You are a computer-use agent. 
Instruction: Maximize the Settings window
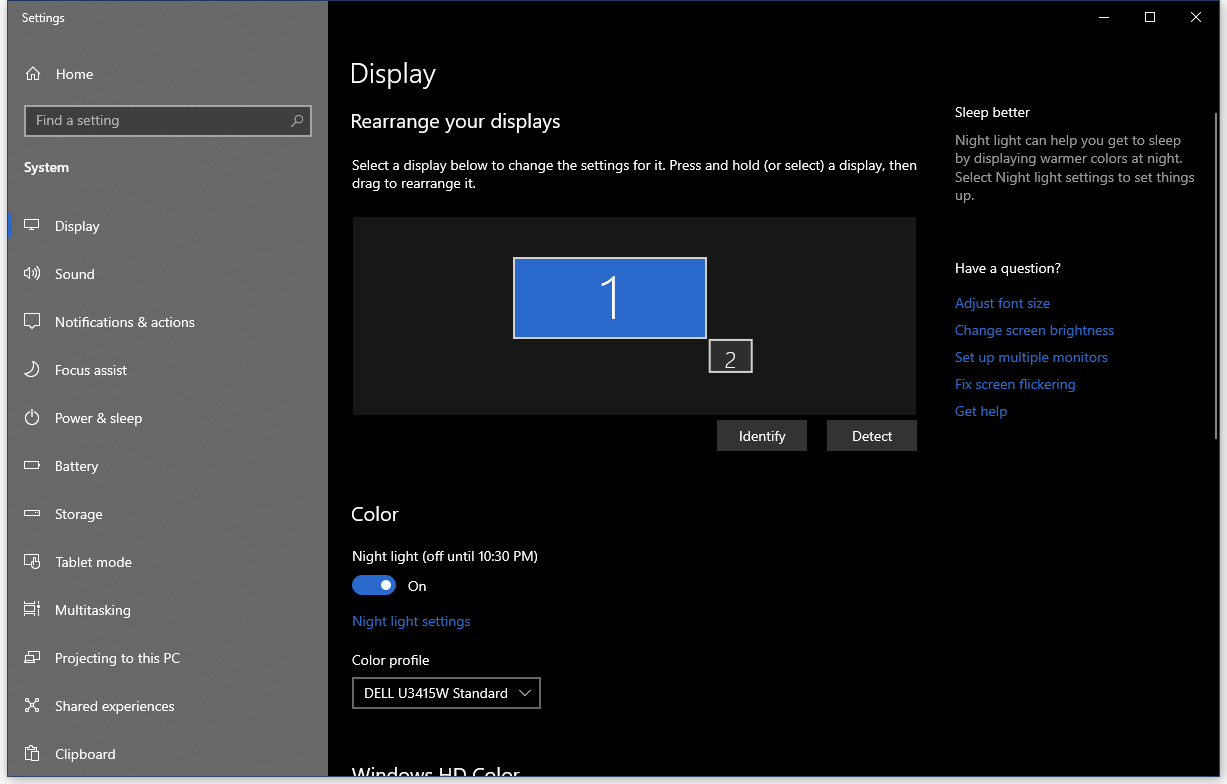(1150, 17)
